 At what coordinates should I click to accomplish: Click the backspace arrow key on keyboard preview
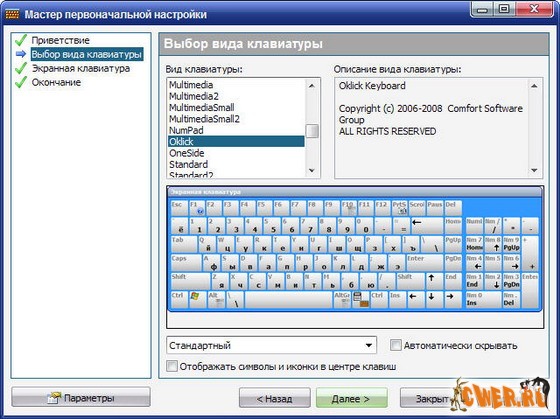(427, 225)
